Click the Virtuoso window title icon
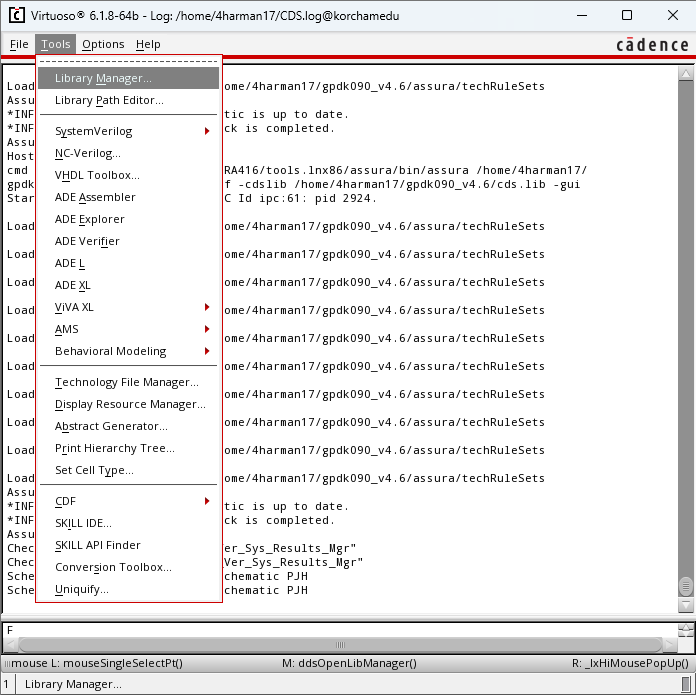Image resolution: width=696 pixels, height=695 pixels. (17, 16)
